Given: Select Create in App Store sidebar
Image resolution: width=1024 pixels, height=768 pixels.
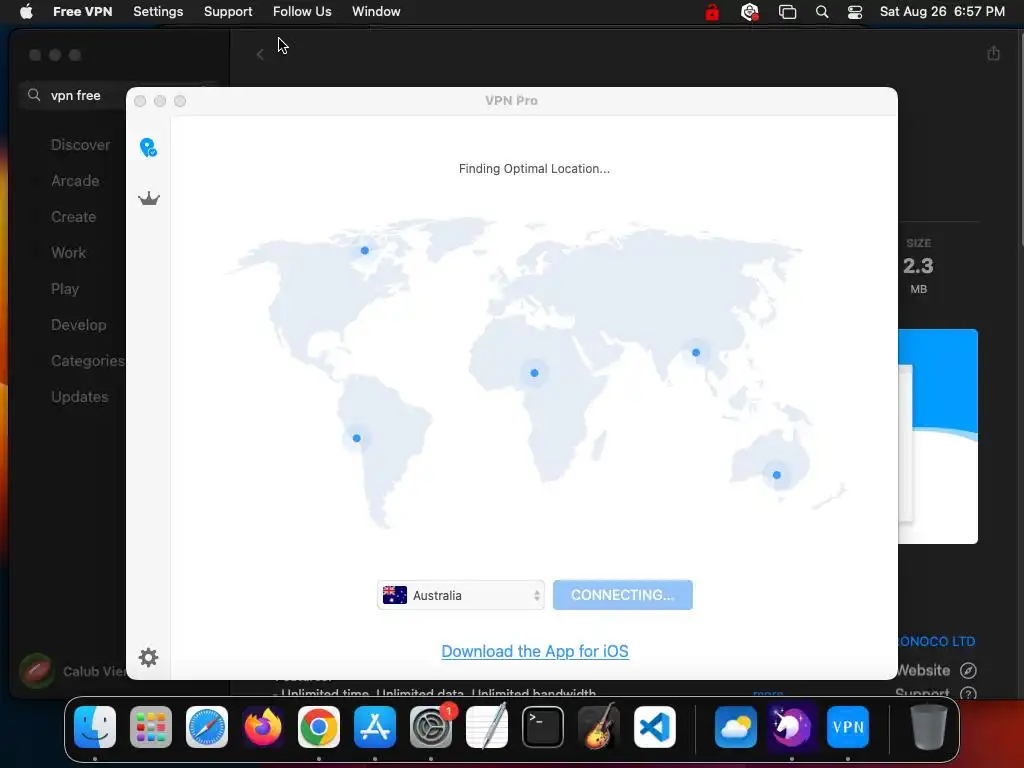Looking at the screenshot, I should (x=73, y=217).
